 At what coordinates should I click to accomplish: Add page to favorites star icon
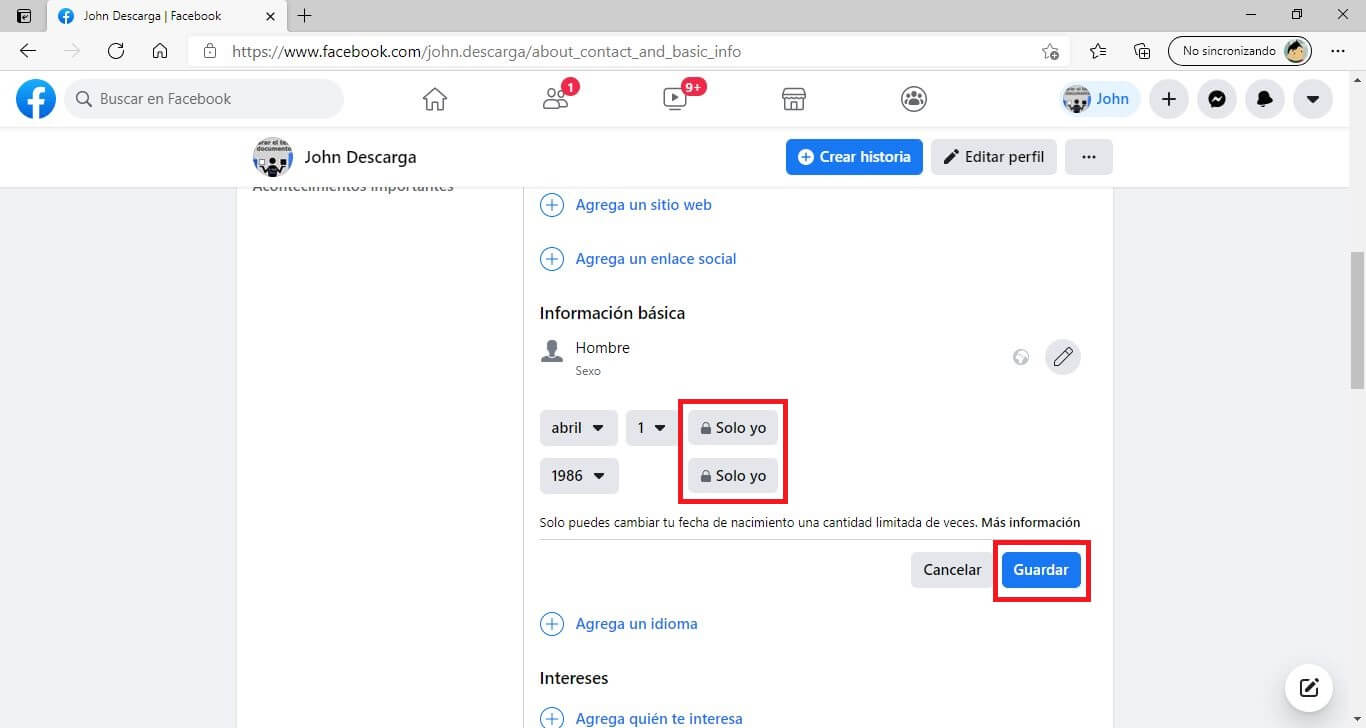1050,51
